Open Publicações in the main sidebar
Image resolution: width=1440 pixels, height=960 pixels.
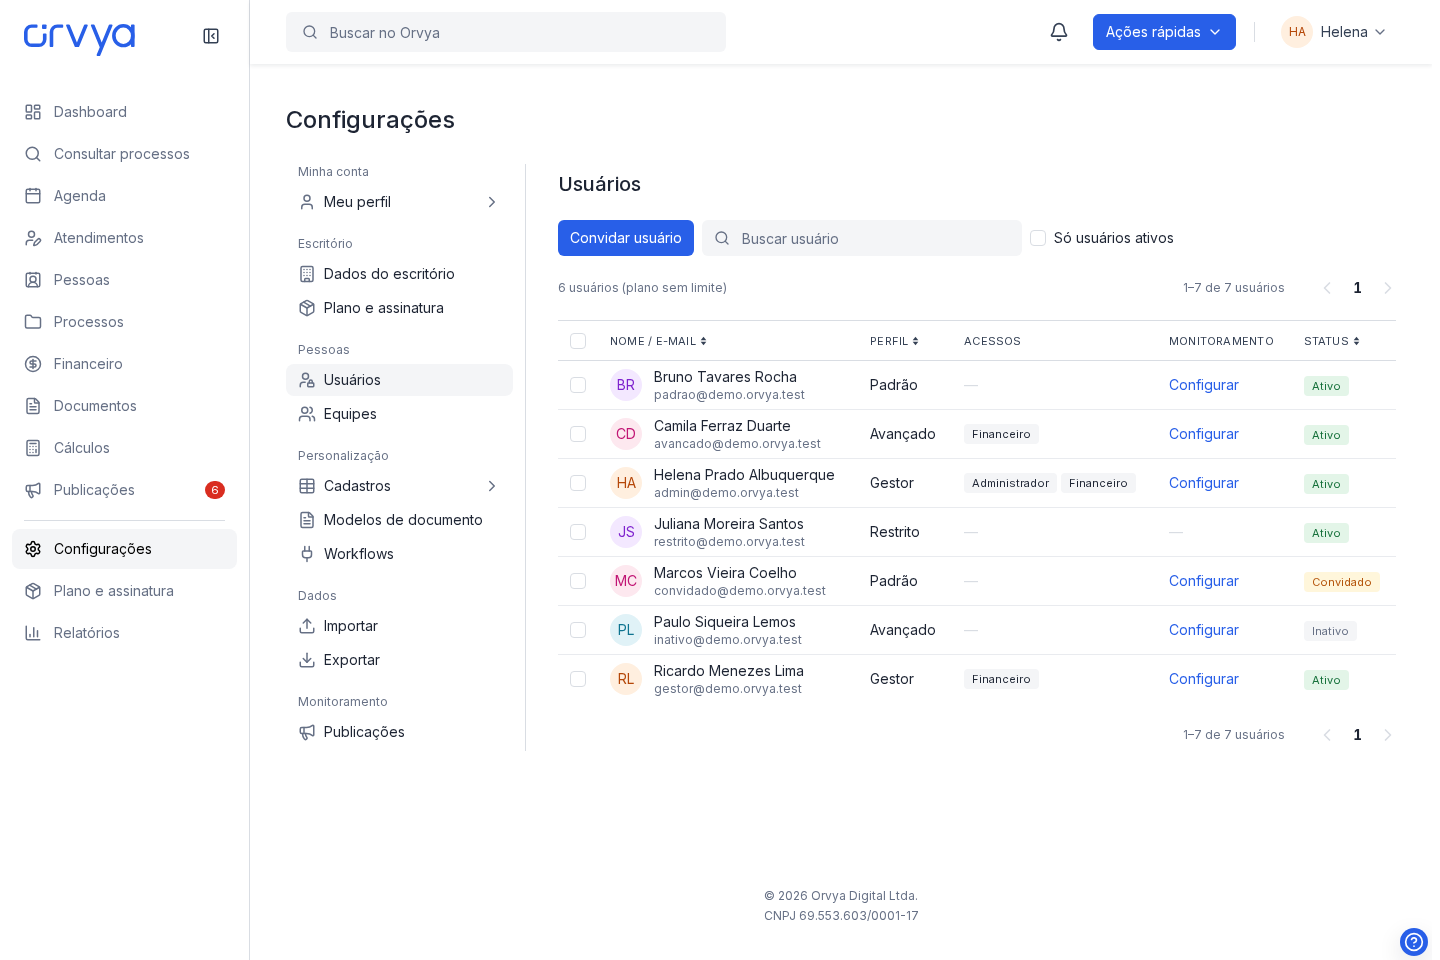pos(124,490)
